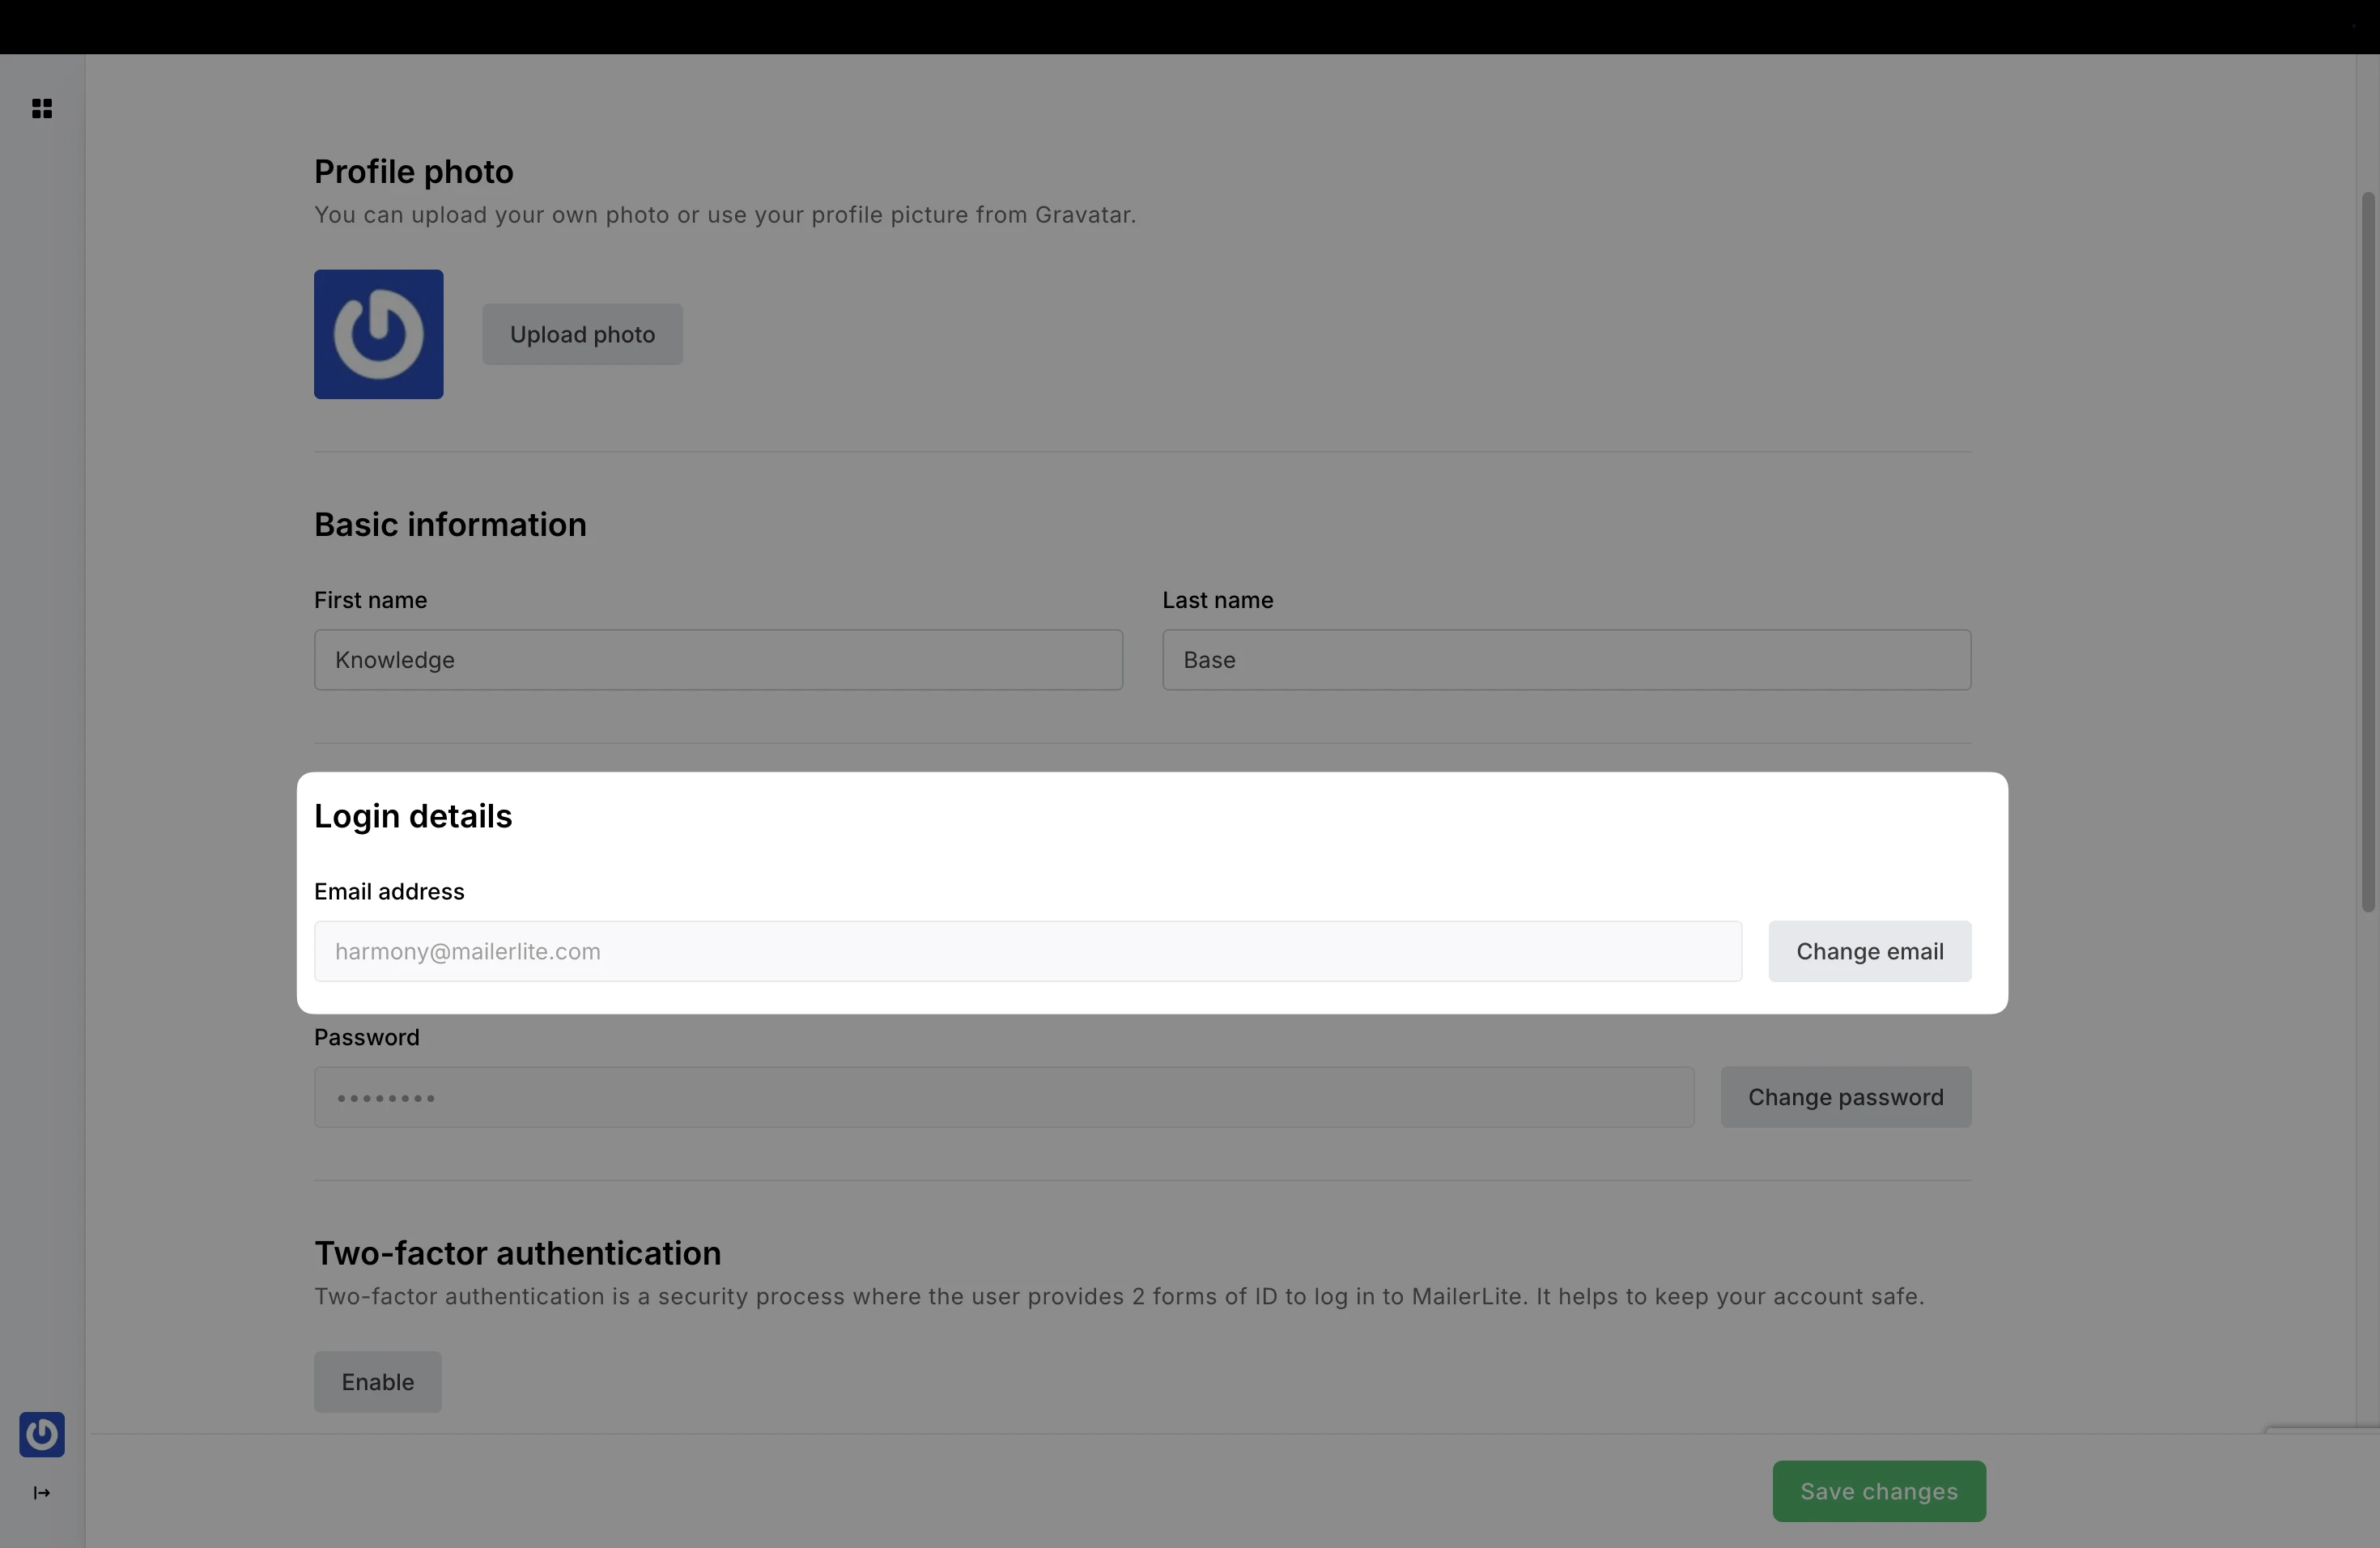Open the dashboard grid icon in sidebar
The width and height of the screenshot is (2380, 1548).
42,109
